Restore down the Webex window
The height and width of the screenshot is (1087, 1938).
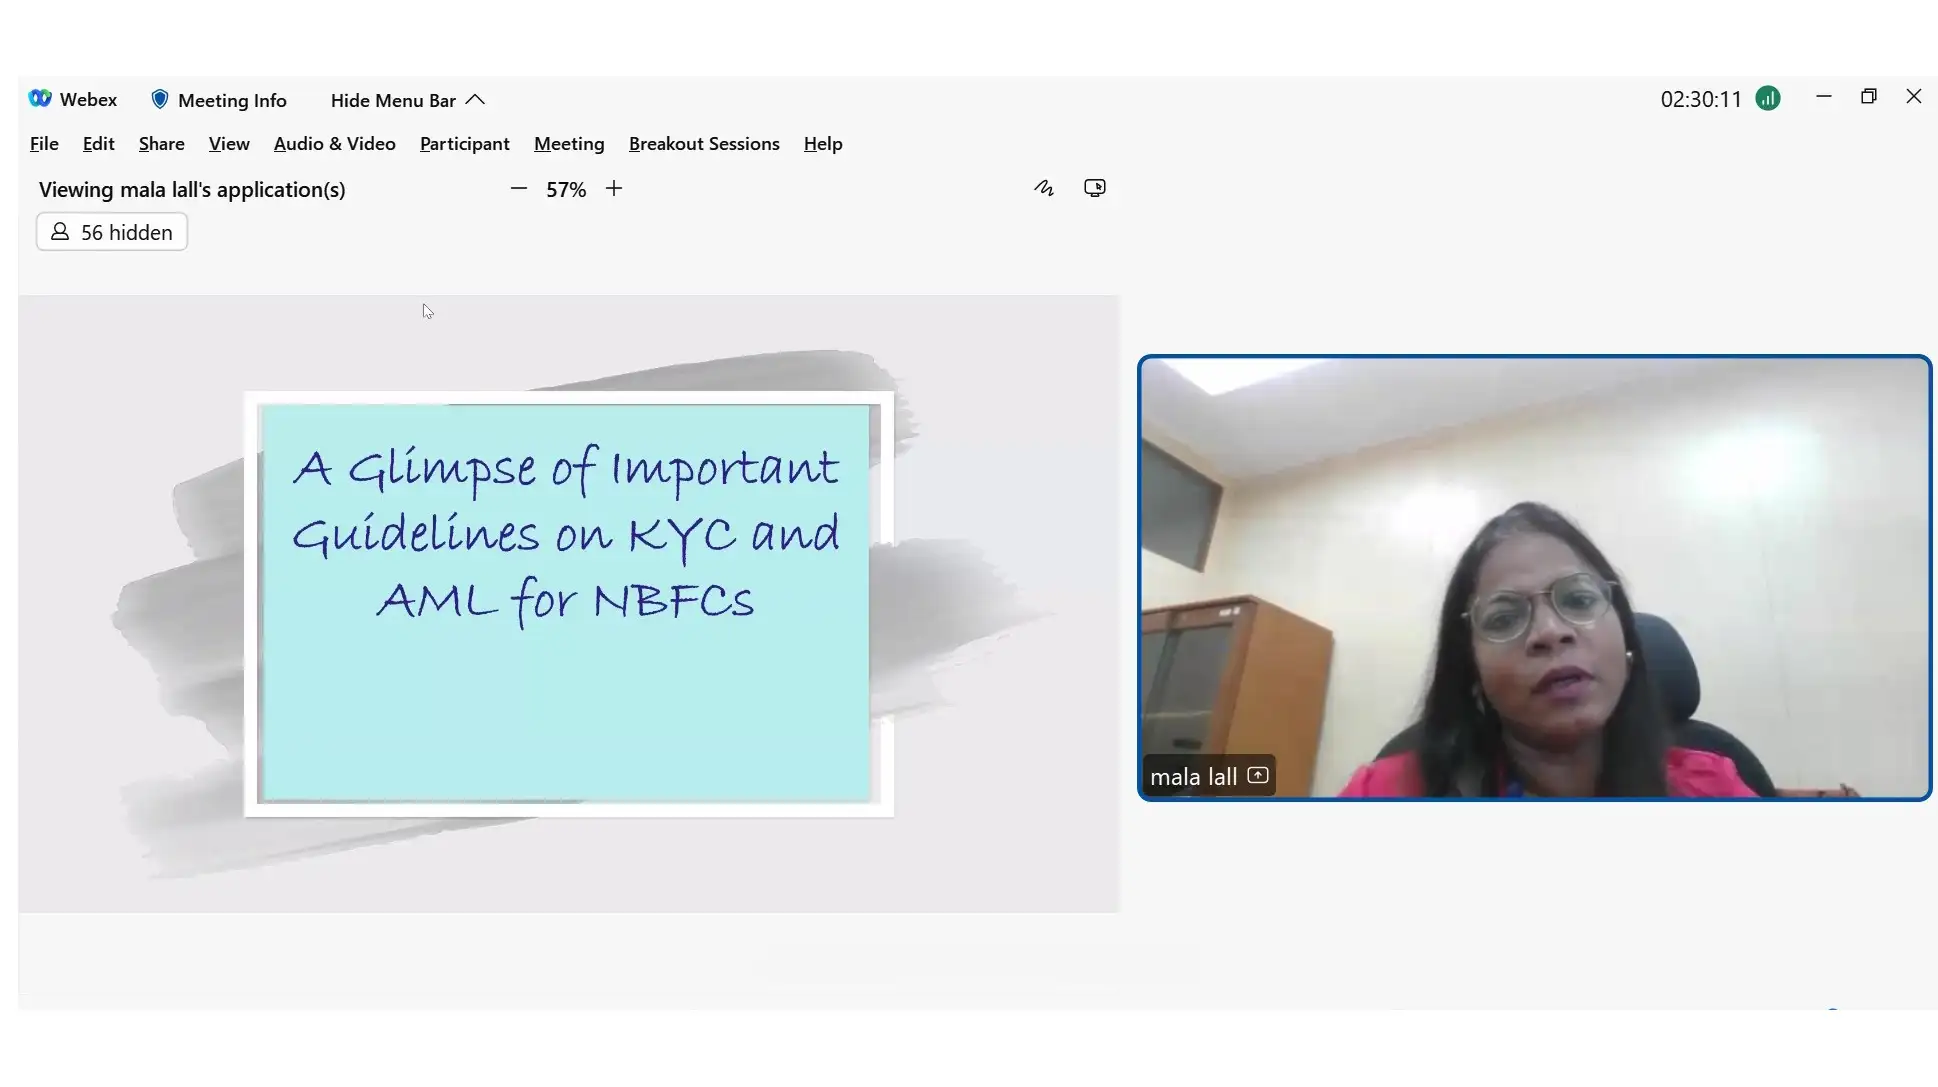(x=1869, y=97)
